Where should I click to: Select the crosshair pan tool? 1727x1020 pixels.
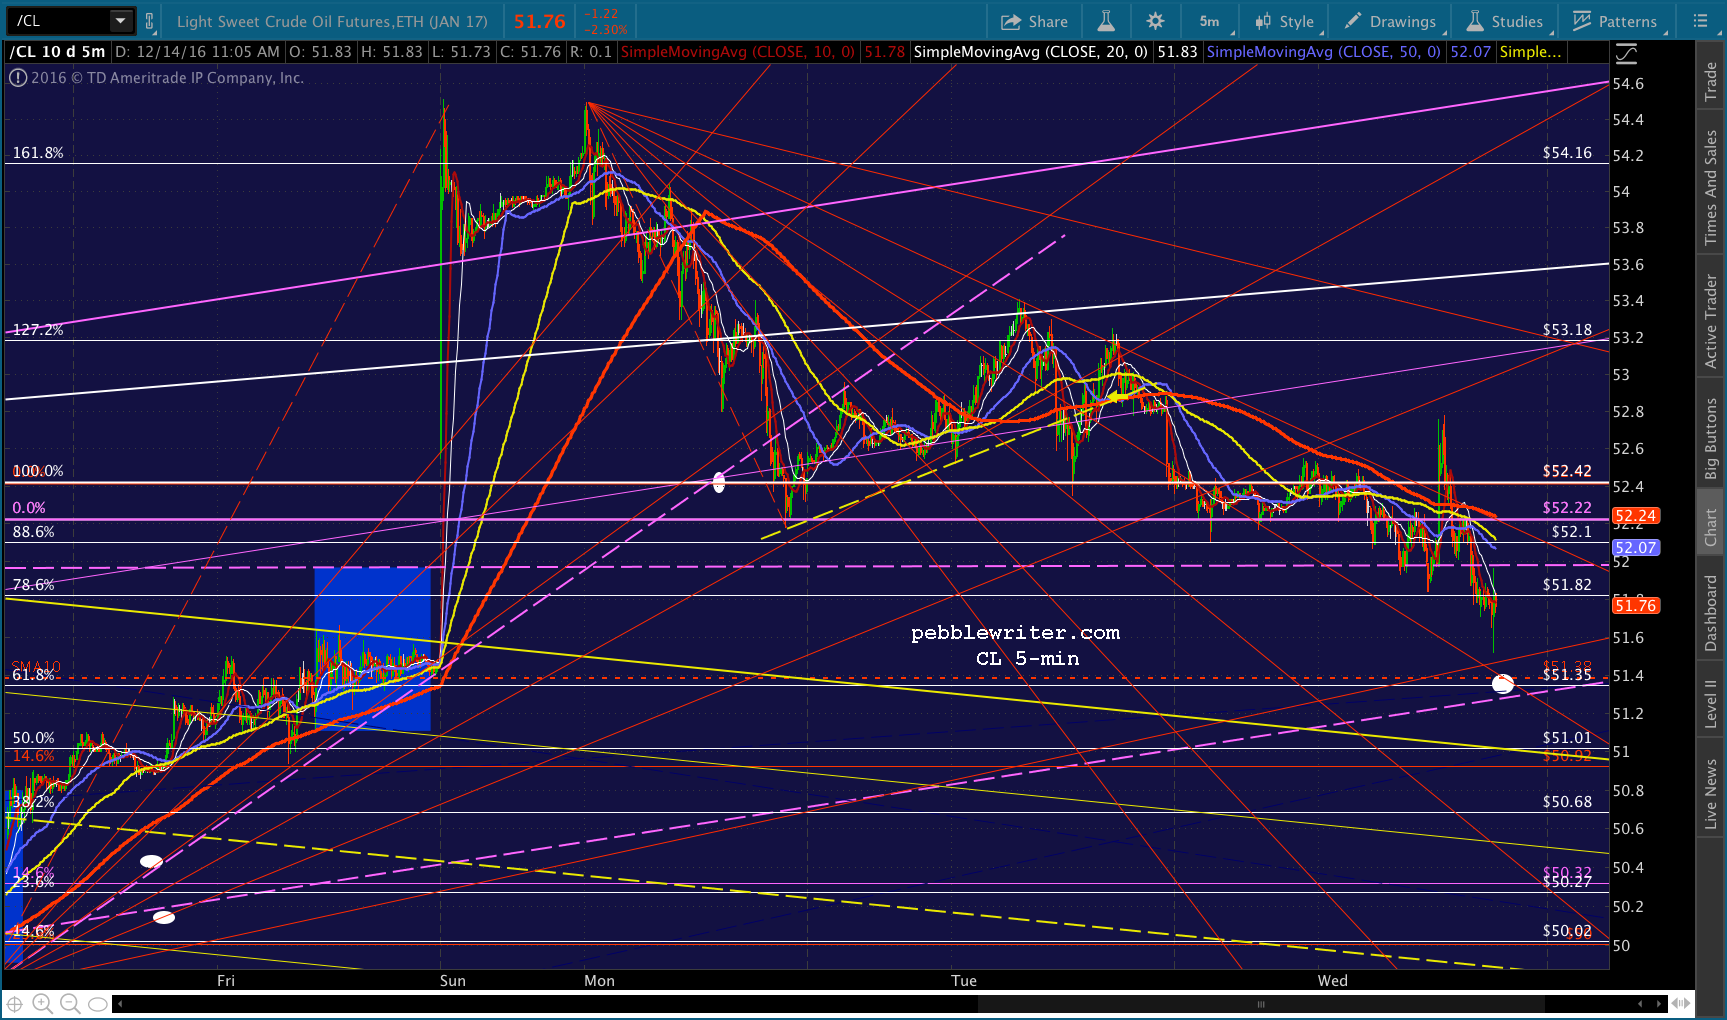[15, 1003]
